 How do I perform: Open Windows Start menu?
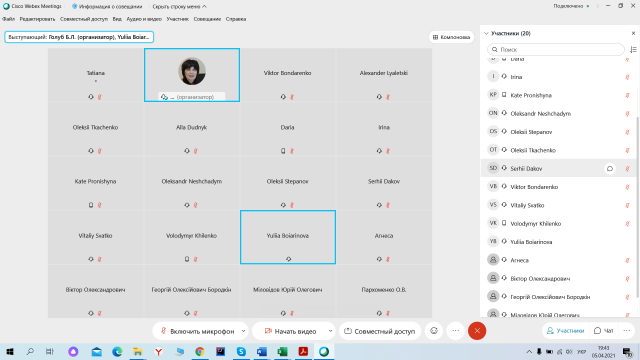click(x=10, y=351)
